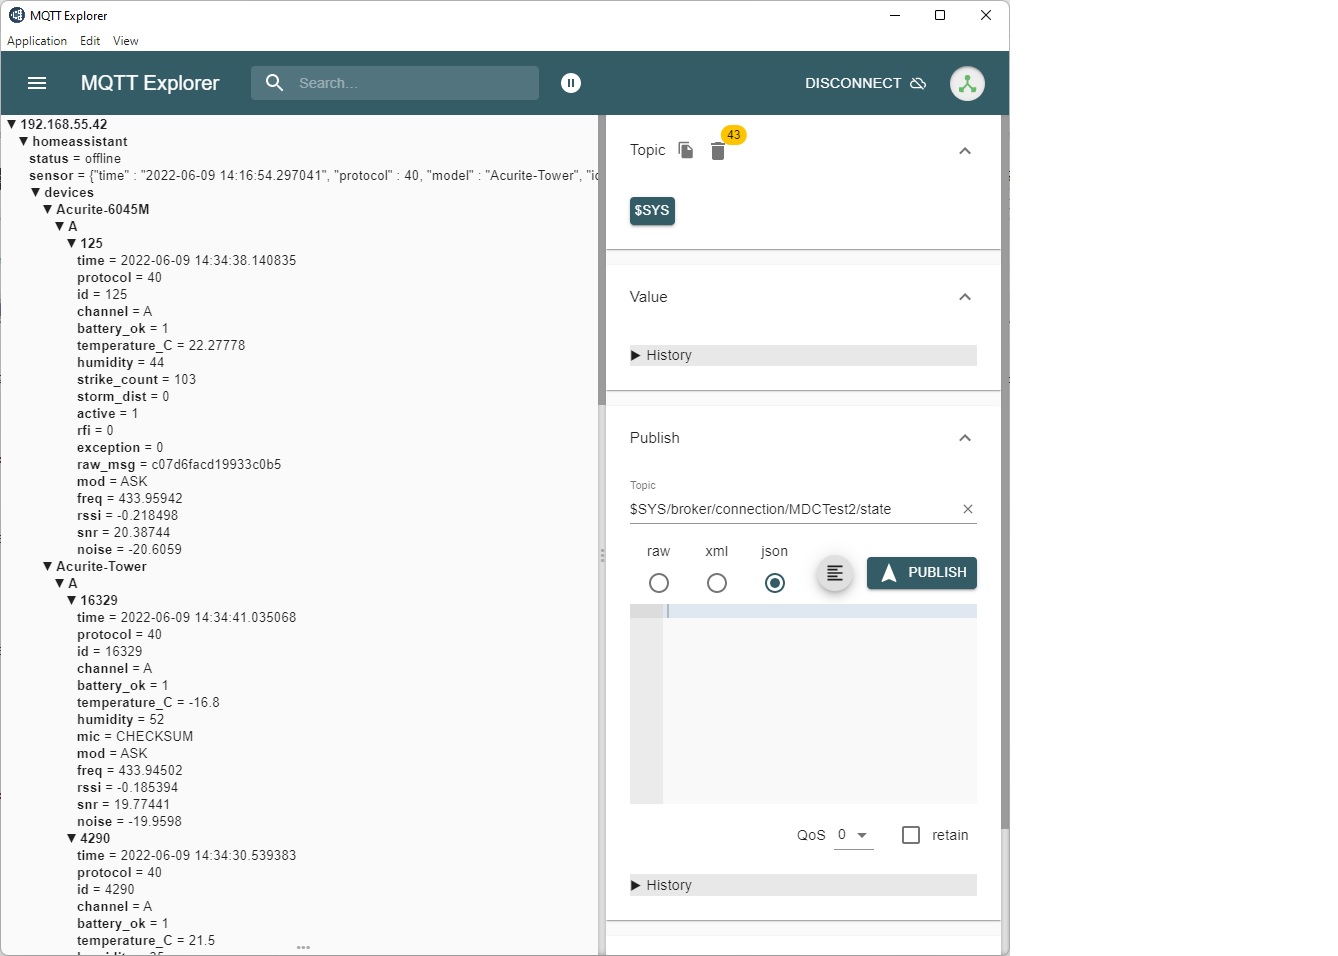
Task: Click the DISCONNECT button
Action: 866,83
